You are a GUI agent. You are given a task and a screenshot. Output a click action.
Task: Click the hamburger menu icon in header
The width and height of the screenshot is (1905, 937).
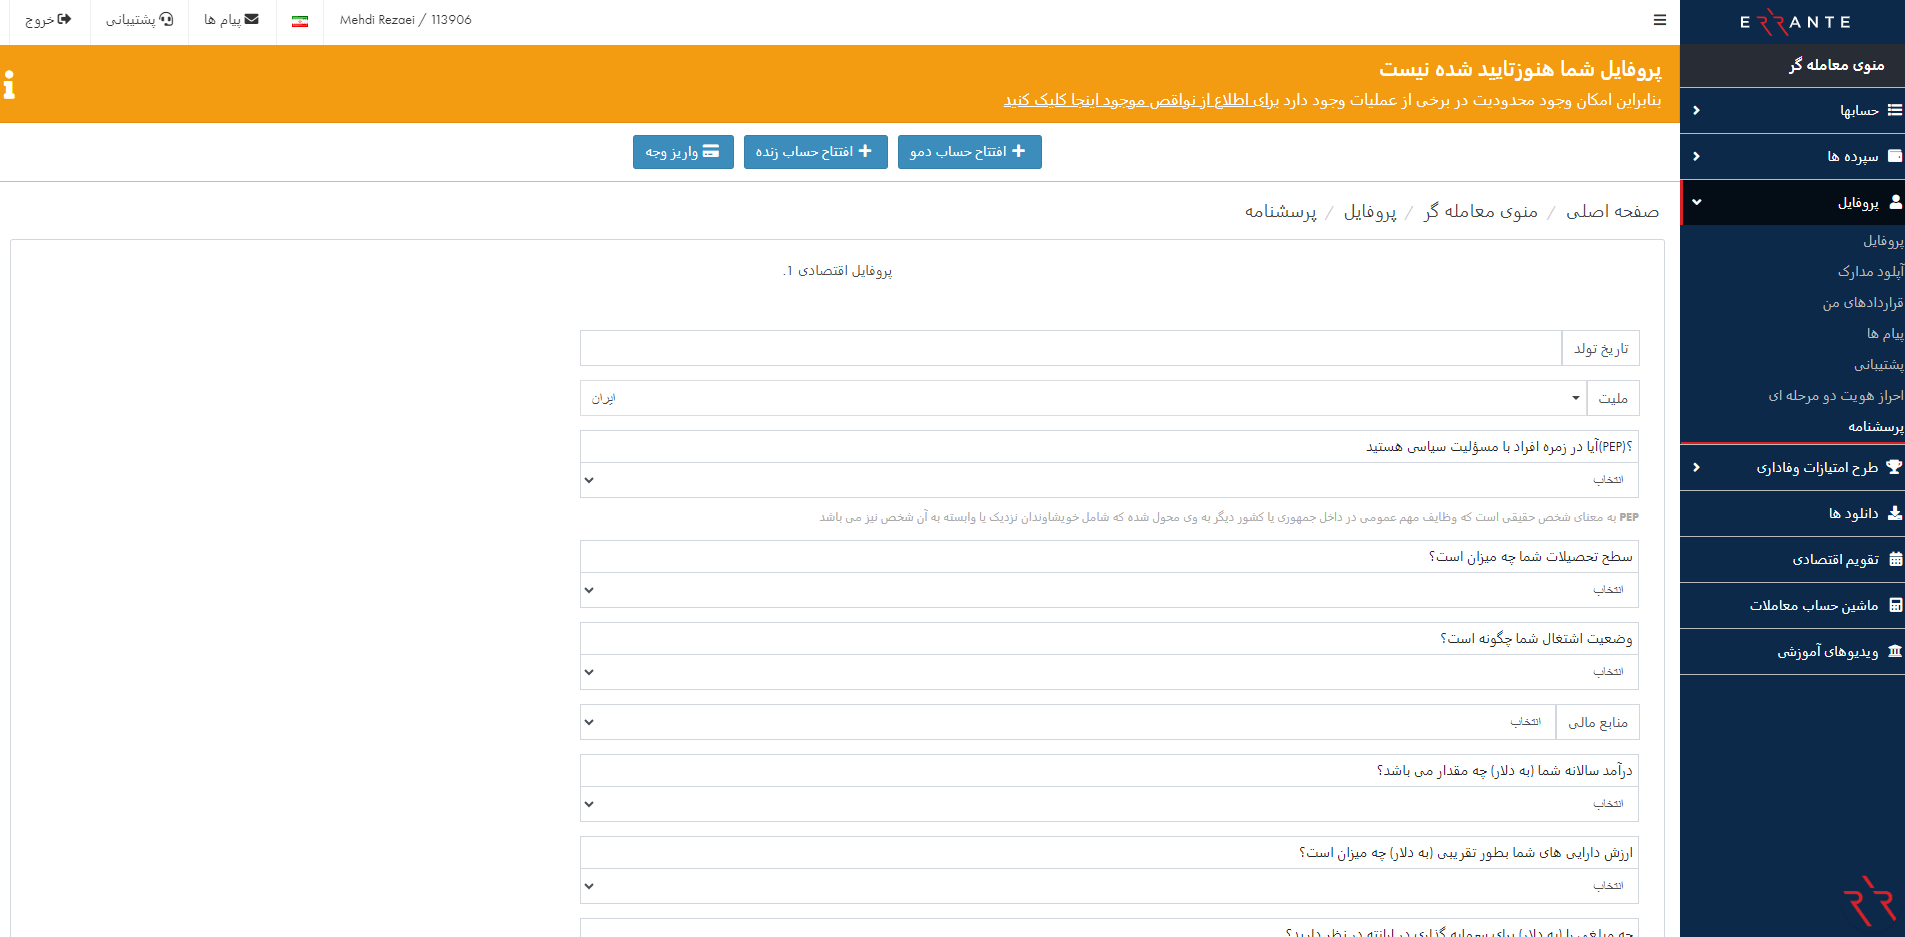coord(1659,20)
